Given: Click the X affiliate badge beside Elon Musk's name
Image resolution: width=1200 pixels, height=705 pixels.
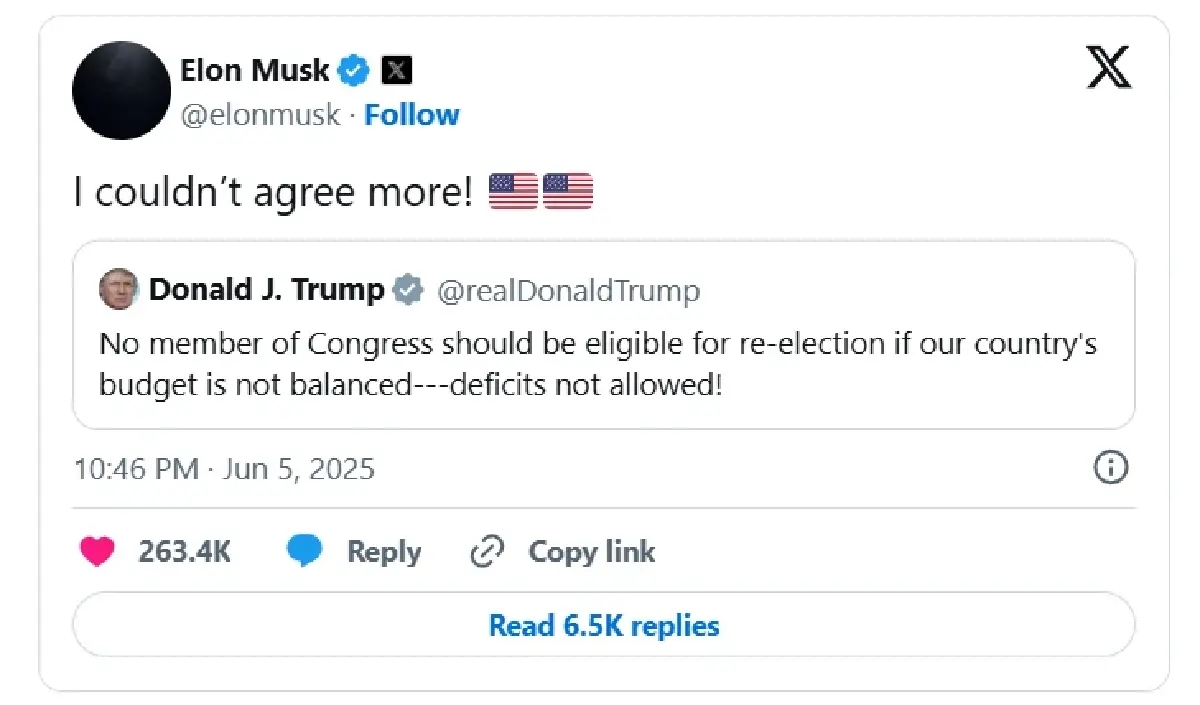Looking at the screenshot, I should [x=397, y=71].
